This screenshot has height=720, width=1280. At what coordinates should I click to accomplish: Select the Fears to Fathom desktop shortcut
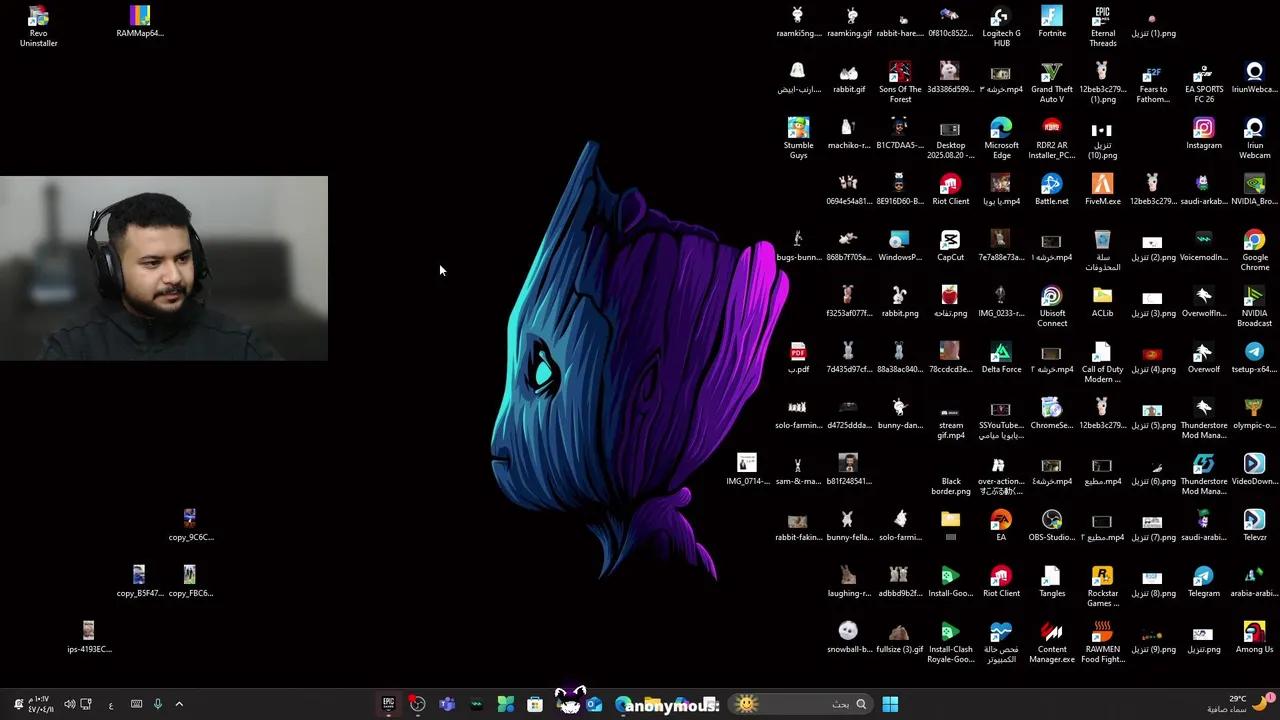tap(1153, 82)
